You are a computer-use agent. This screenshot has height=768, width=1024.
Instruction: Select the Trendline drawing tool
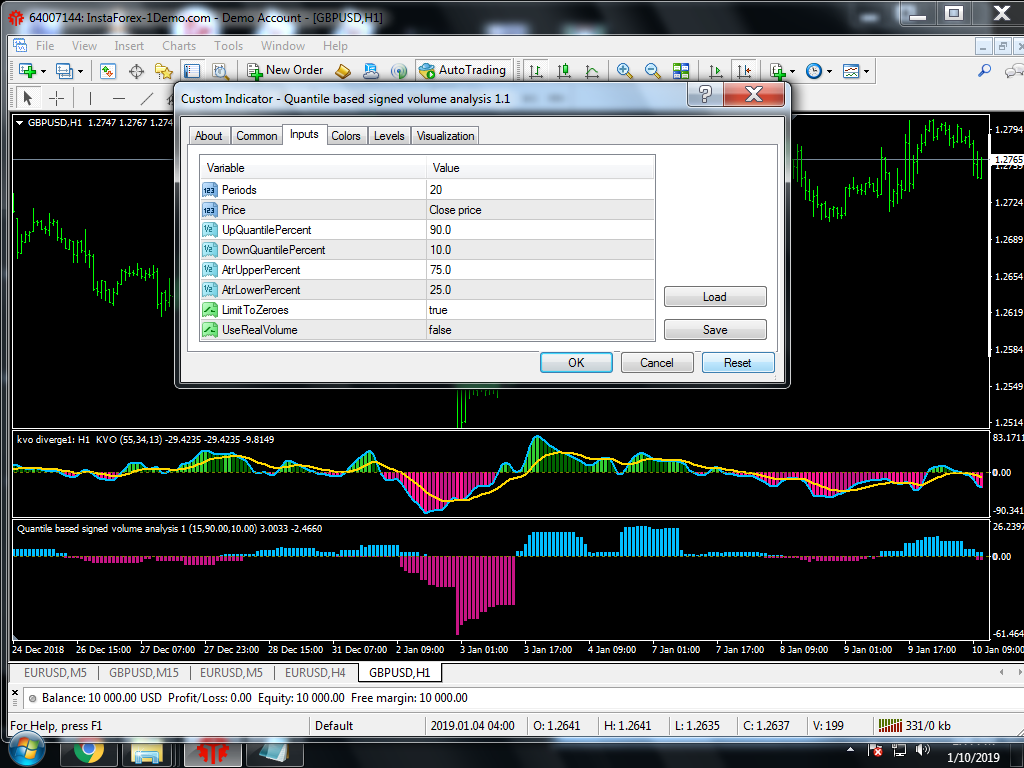click(147, 99)
